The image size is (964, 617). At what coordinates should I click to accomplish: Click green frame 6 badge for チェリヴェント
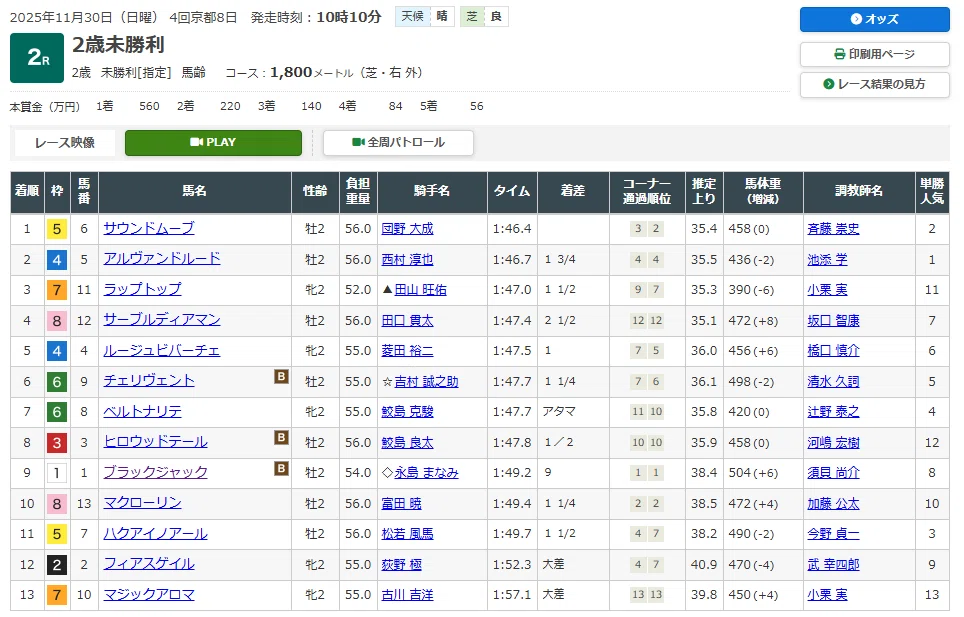[57, 382]
